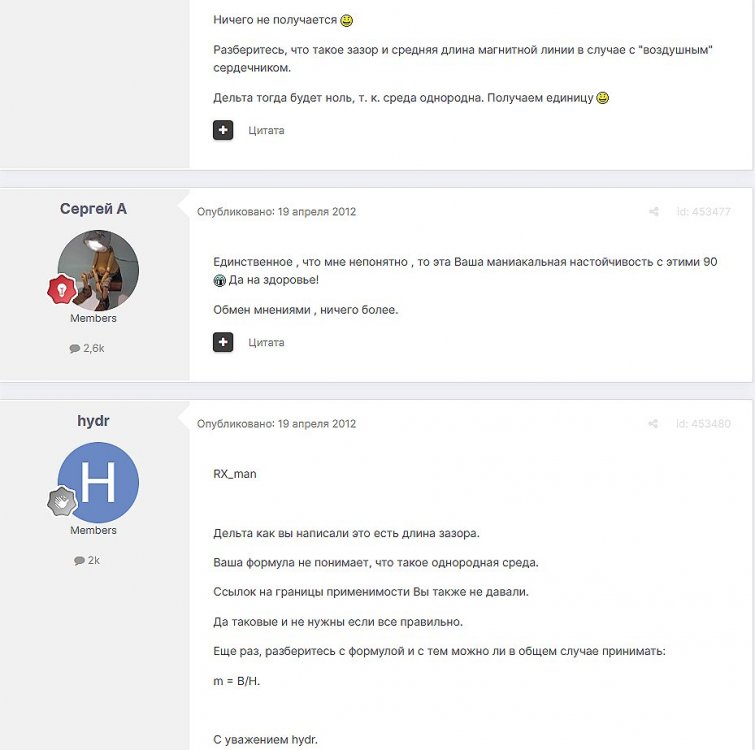Open the Сергей А username link

93,209
